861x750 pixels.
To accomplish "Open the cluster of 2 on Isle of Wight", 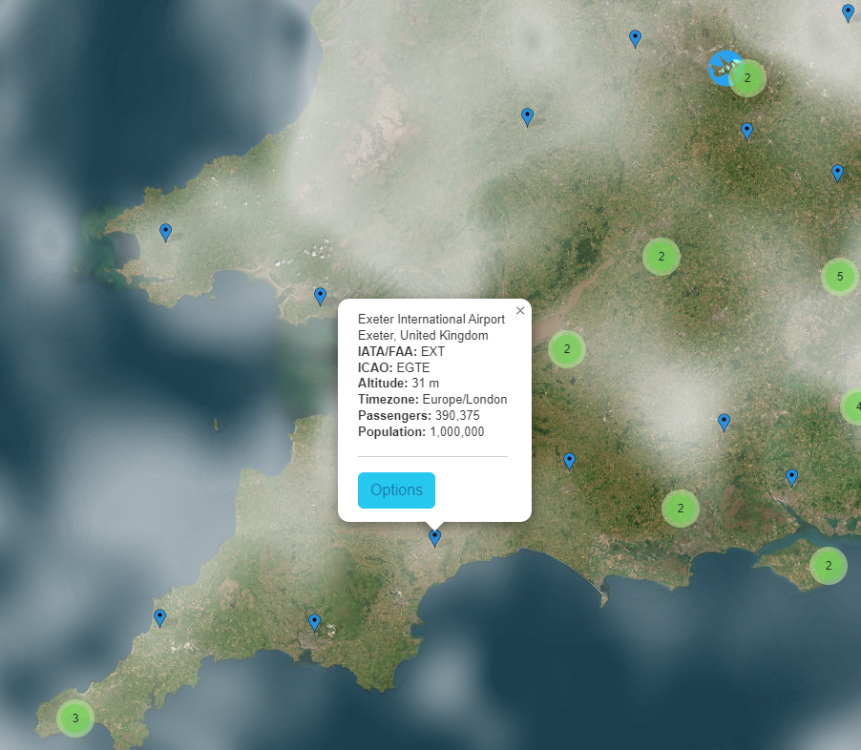I will pos(827,566).
